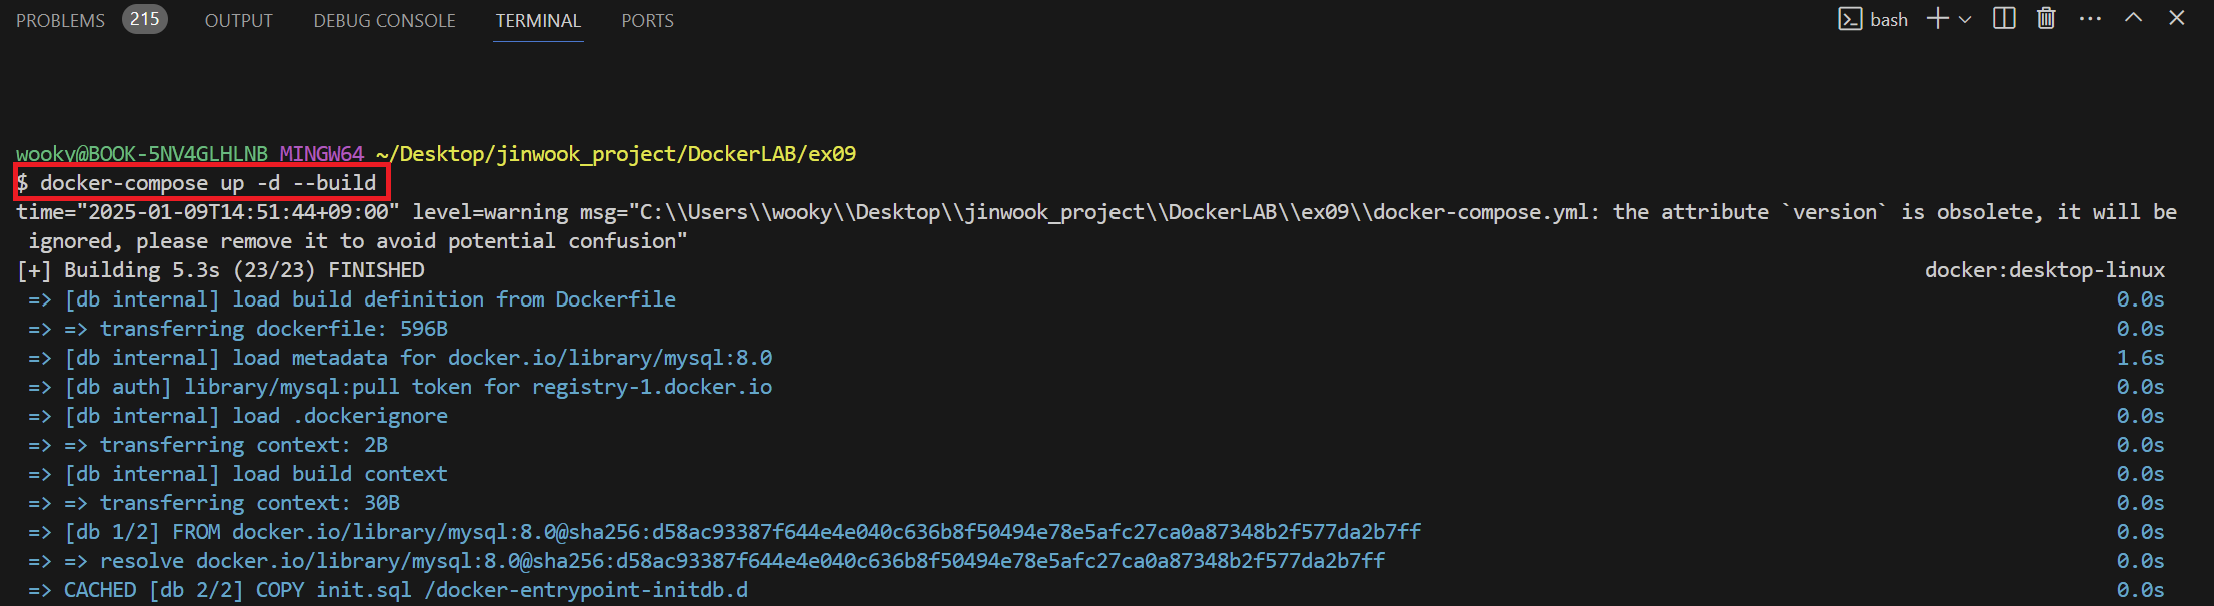Expand the launch profile dropdown beside the plus
2214x606 pixels.
1965,20
